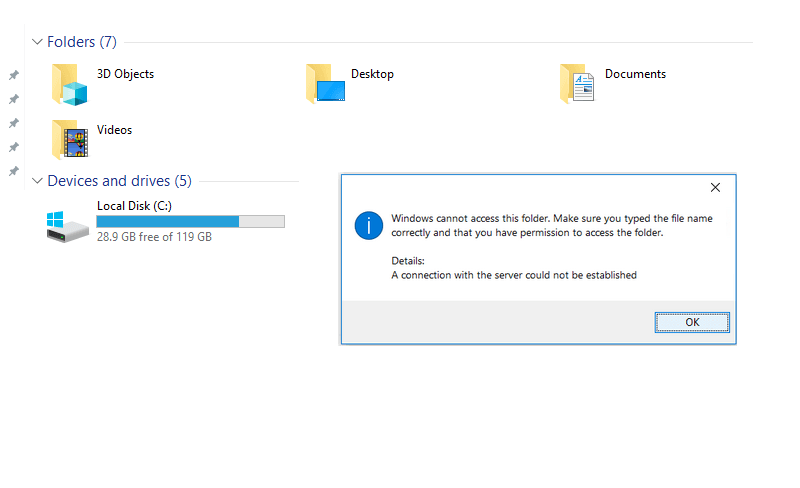Open the Documents folder icon
This screenshot has height=488, width=800.
[577, 84]
